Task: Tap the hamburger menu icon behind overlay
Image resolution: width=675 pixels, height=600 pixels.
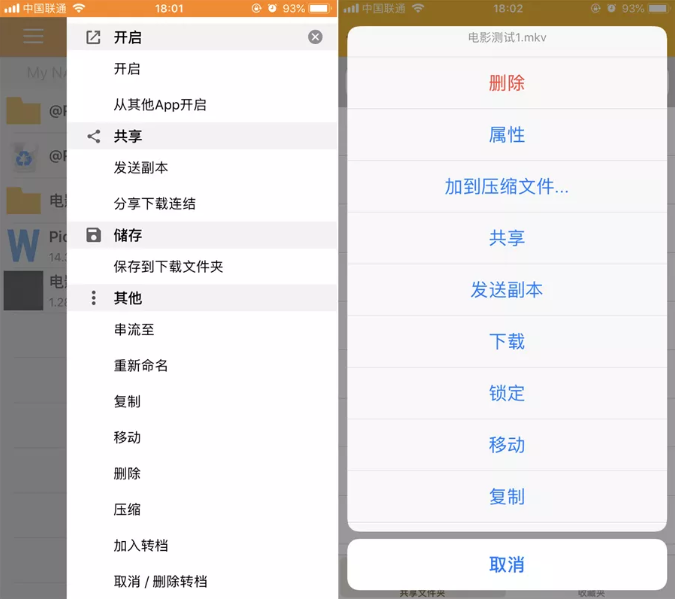Action: [33, 37]
